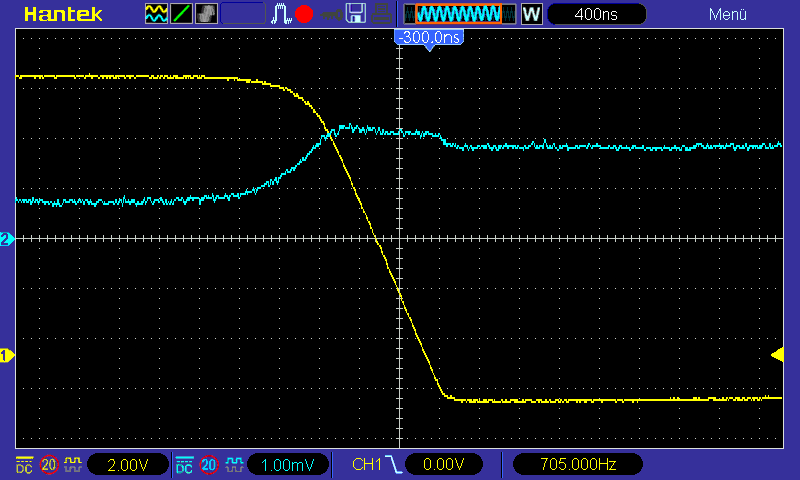Click the cyan CH2 probe attenuation icon

tap(234, 465)
